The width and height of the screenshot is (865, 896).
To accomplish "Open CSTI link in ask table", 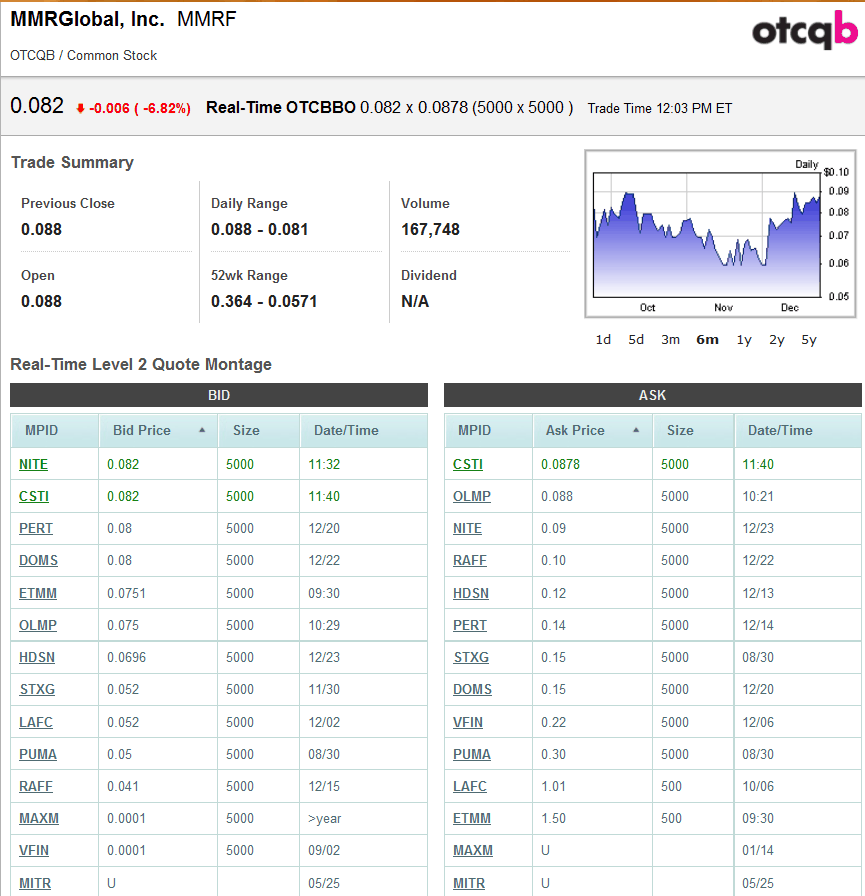I will click(468, 464).
